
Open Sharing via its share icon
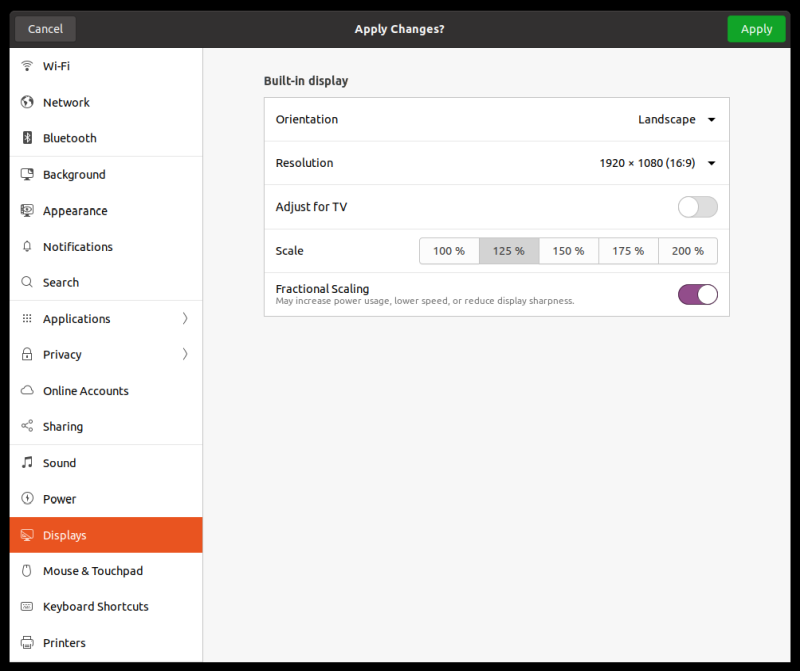(27, 427)
